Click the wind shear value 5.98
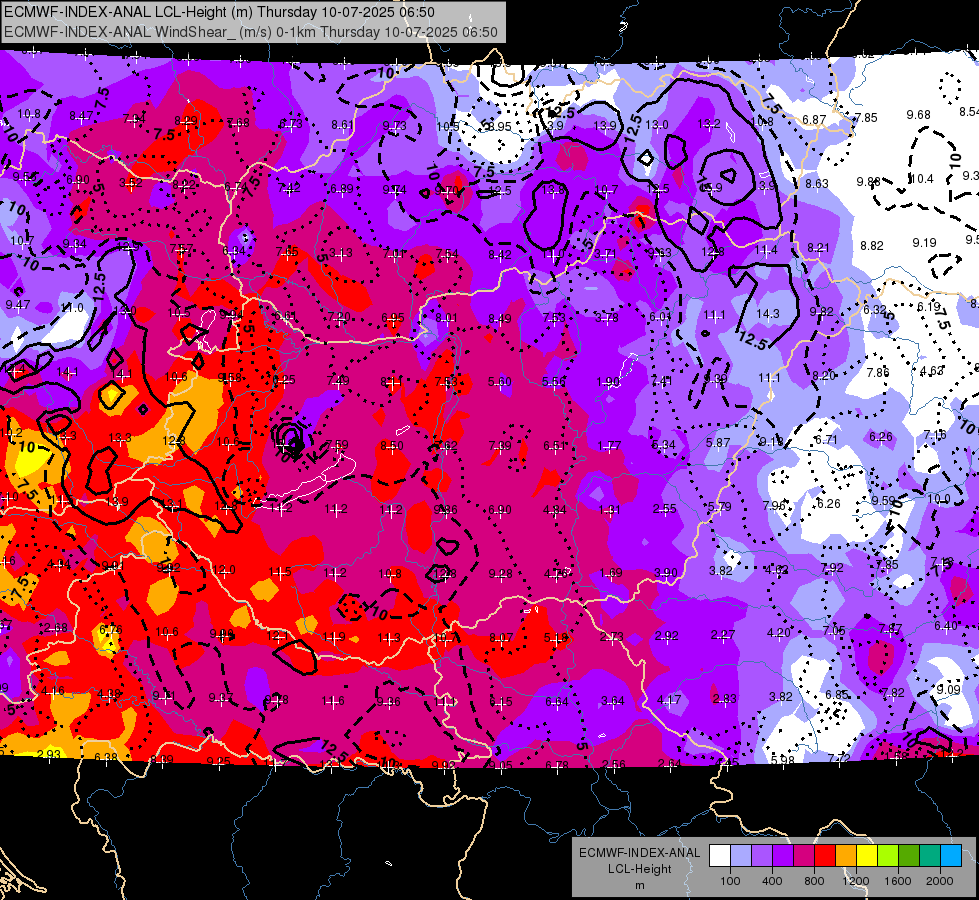 783,760
